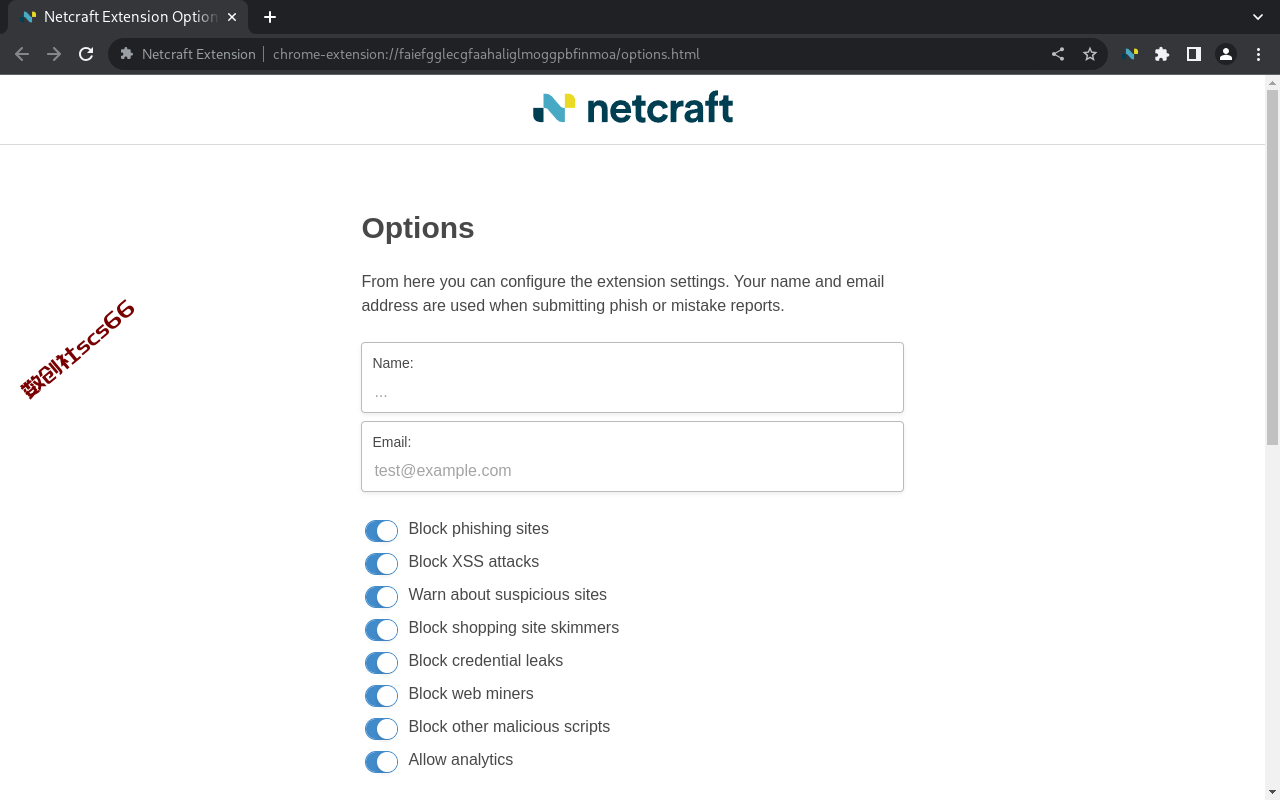Image resolution: width=1280 pixels, height=800 pixels.
Task: Disable Warn about suspicious sites switch
Action: tap(381, 596)
